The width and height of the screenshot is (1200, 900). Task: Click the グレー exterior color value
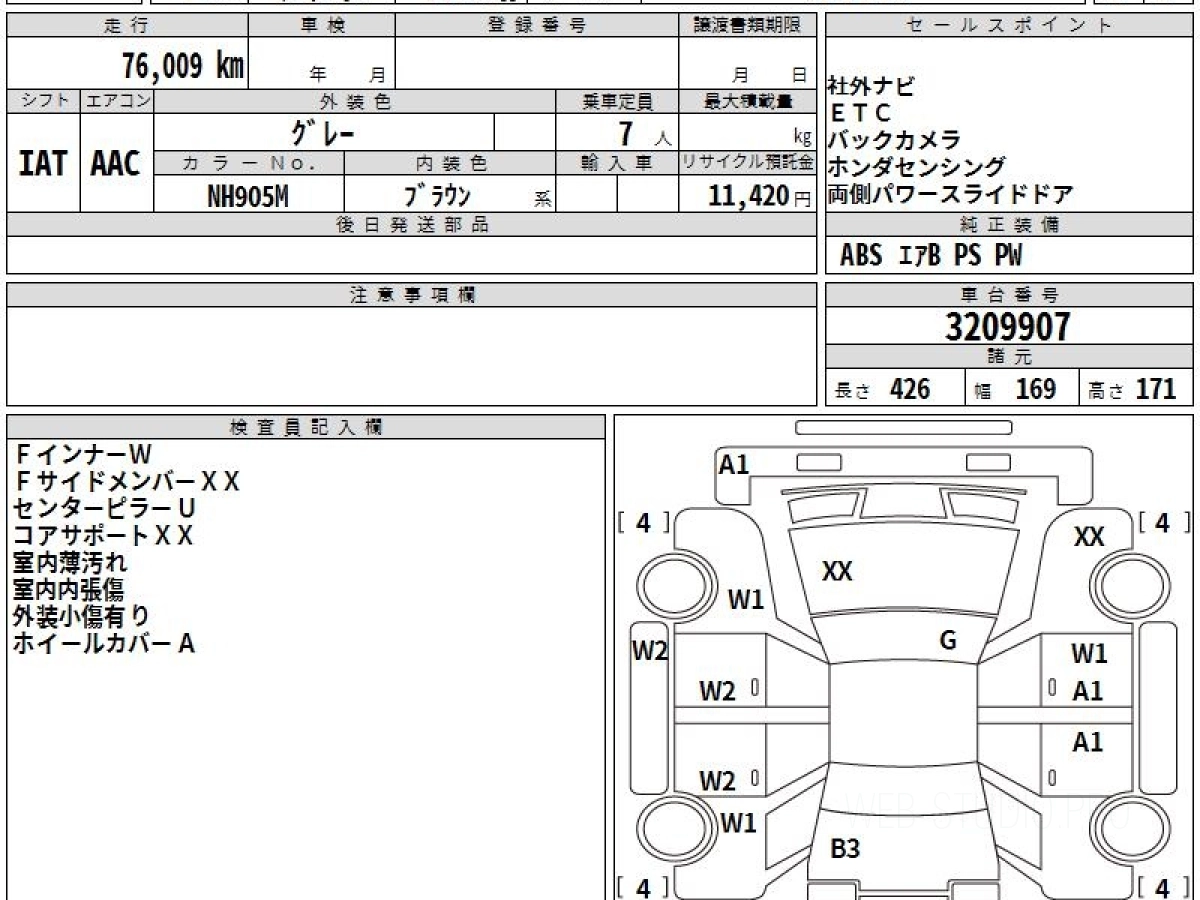[x=323, y=132]
